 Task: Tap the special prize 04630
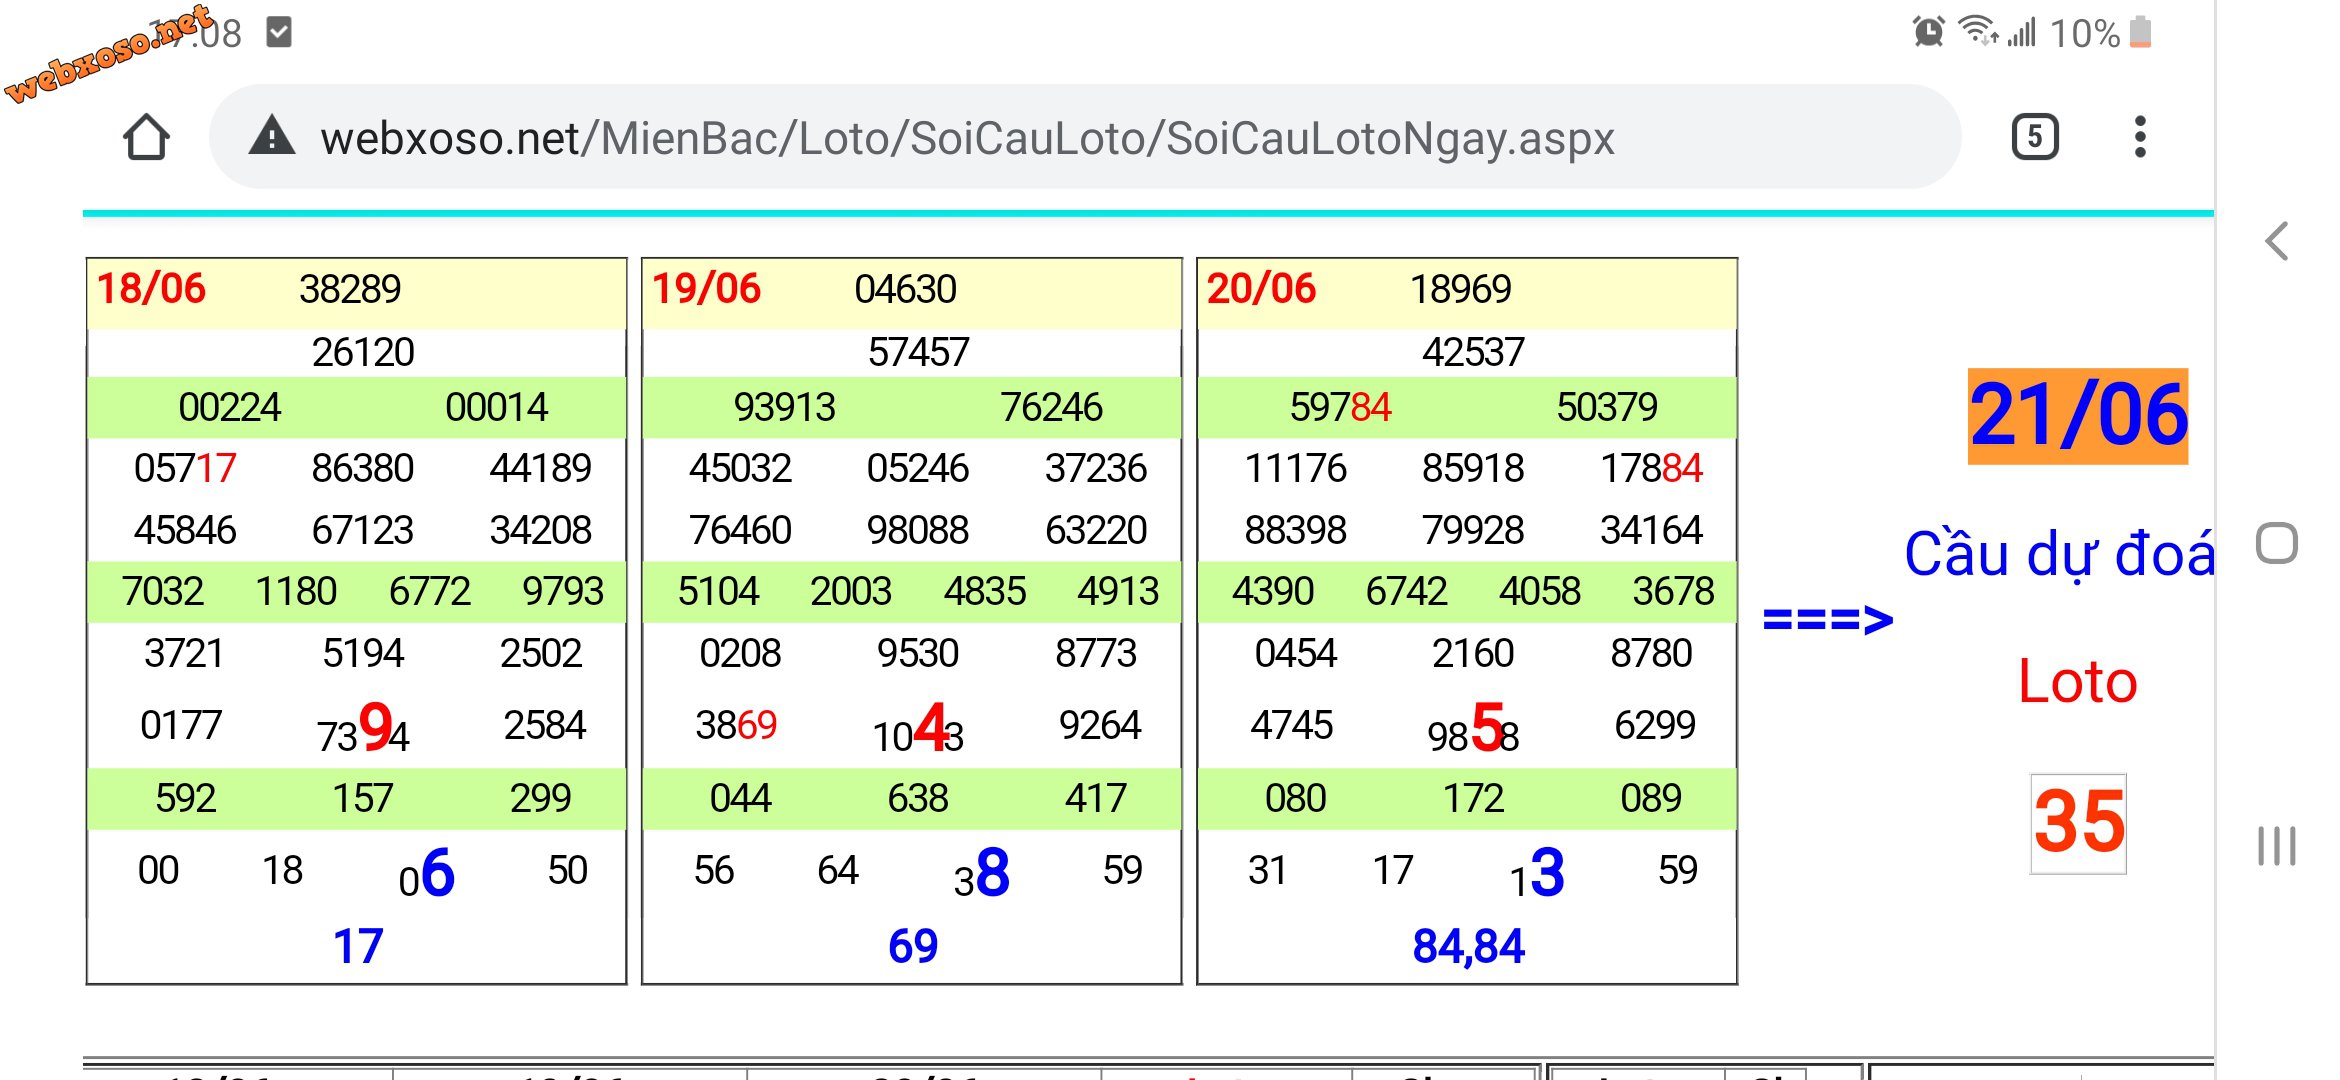click(x=905, y=290)
